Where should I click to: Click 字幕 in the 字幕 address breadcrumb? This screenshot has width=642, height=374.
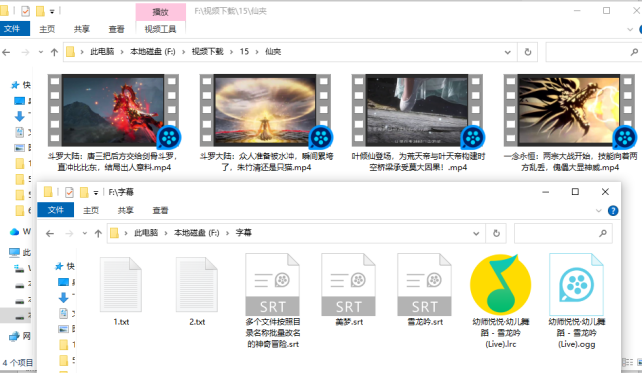pyautogui.click(x=243, y=233)
